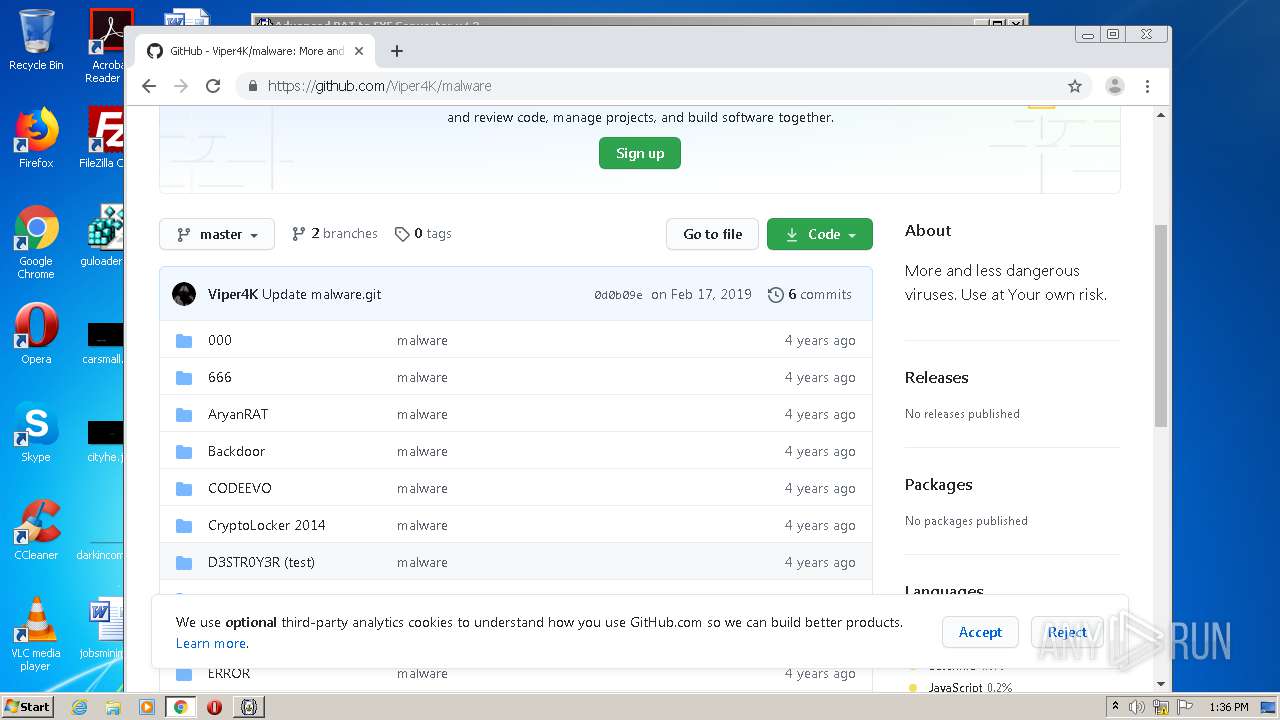Screen dimensions: 1280x720
Task: Open the Recycle Bin desktop icon
Action: tap(36, 40)
